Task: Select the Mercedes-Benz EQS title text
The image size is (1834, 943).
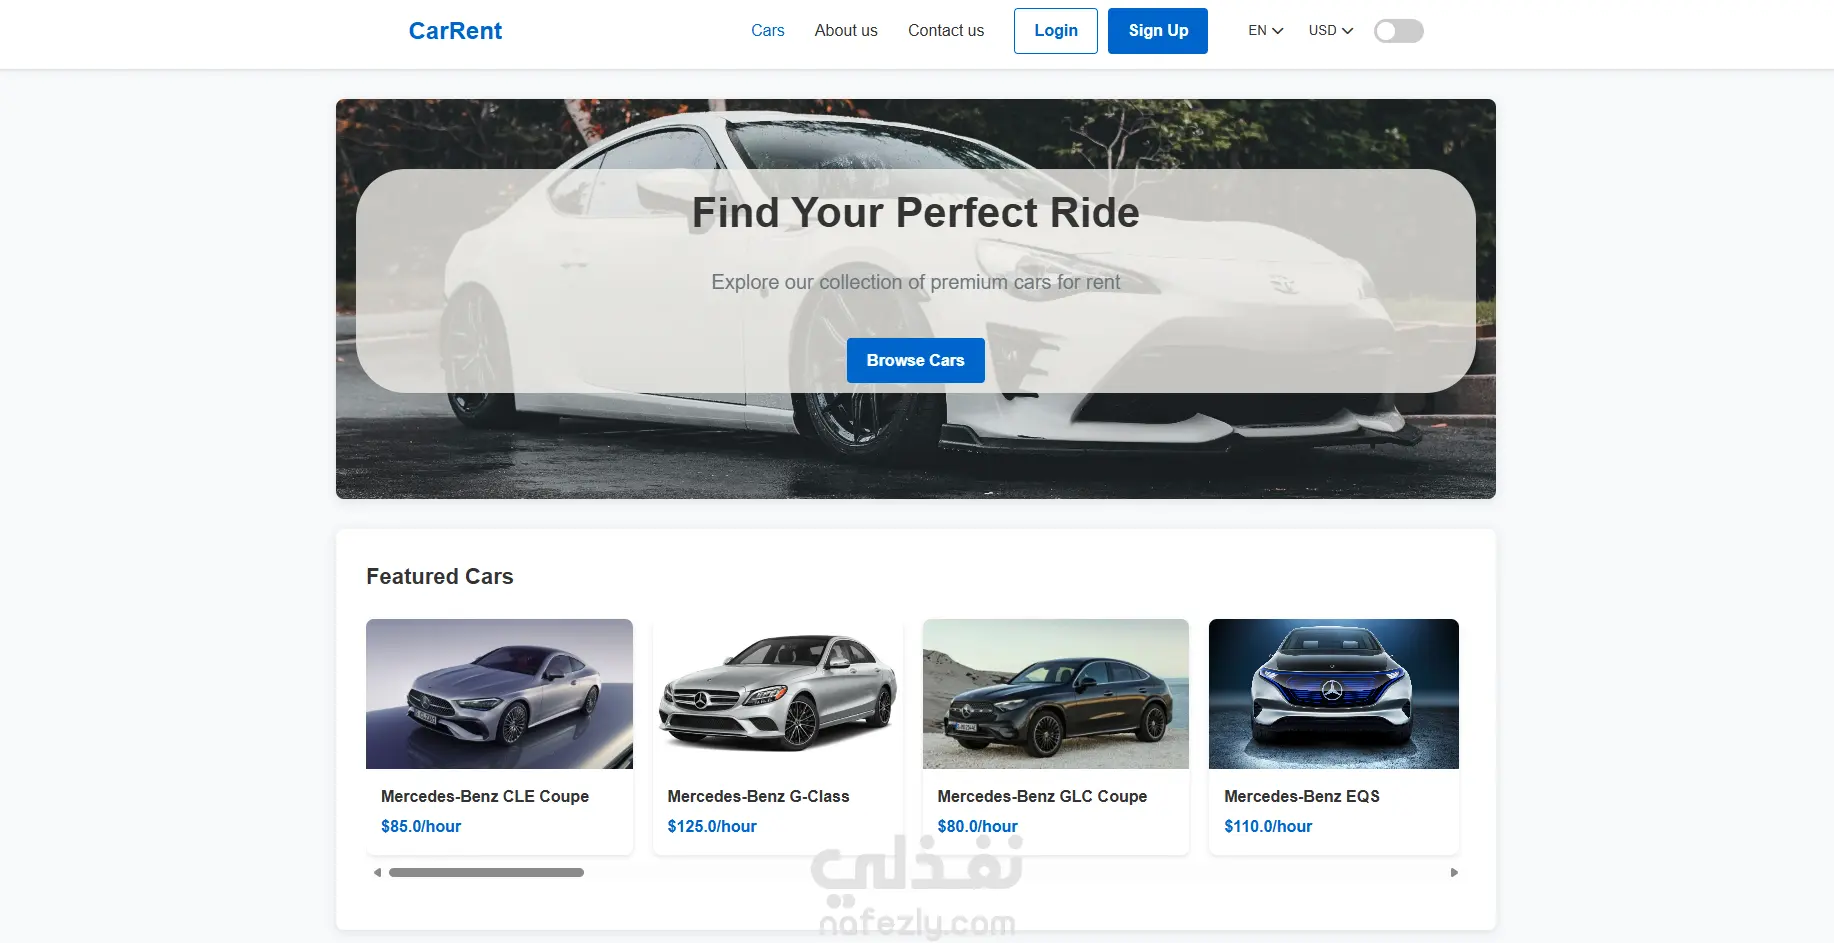Action: pyautogui.click(x=1302, y=796)
